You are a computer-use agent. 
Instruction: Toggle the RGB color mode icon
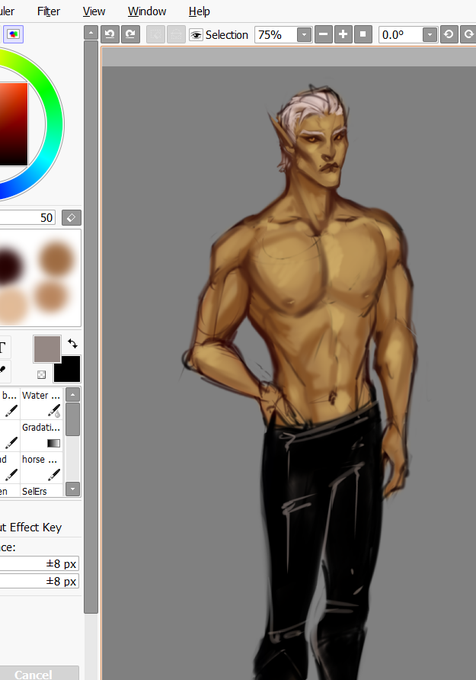coord(13,34)
